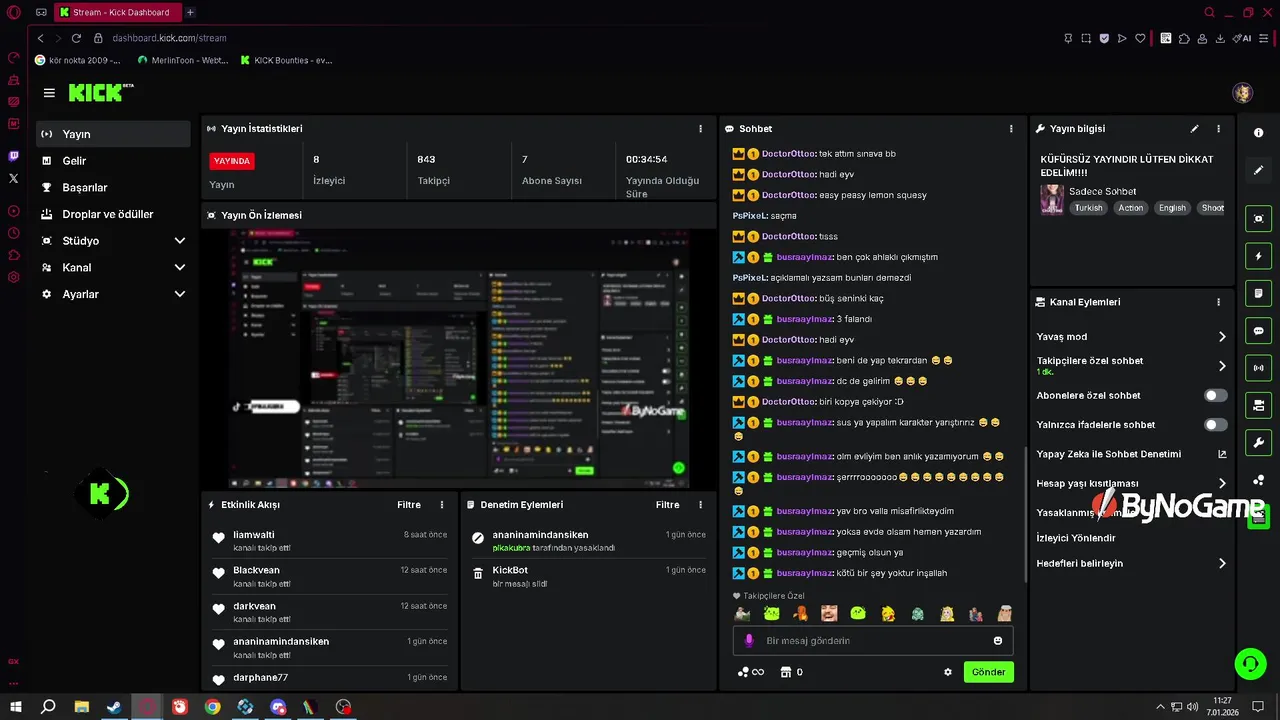
Task: Click the green Gönder button
Action: (988, 672)
